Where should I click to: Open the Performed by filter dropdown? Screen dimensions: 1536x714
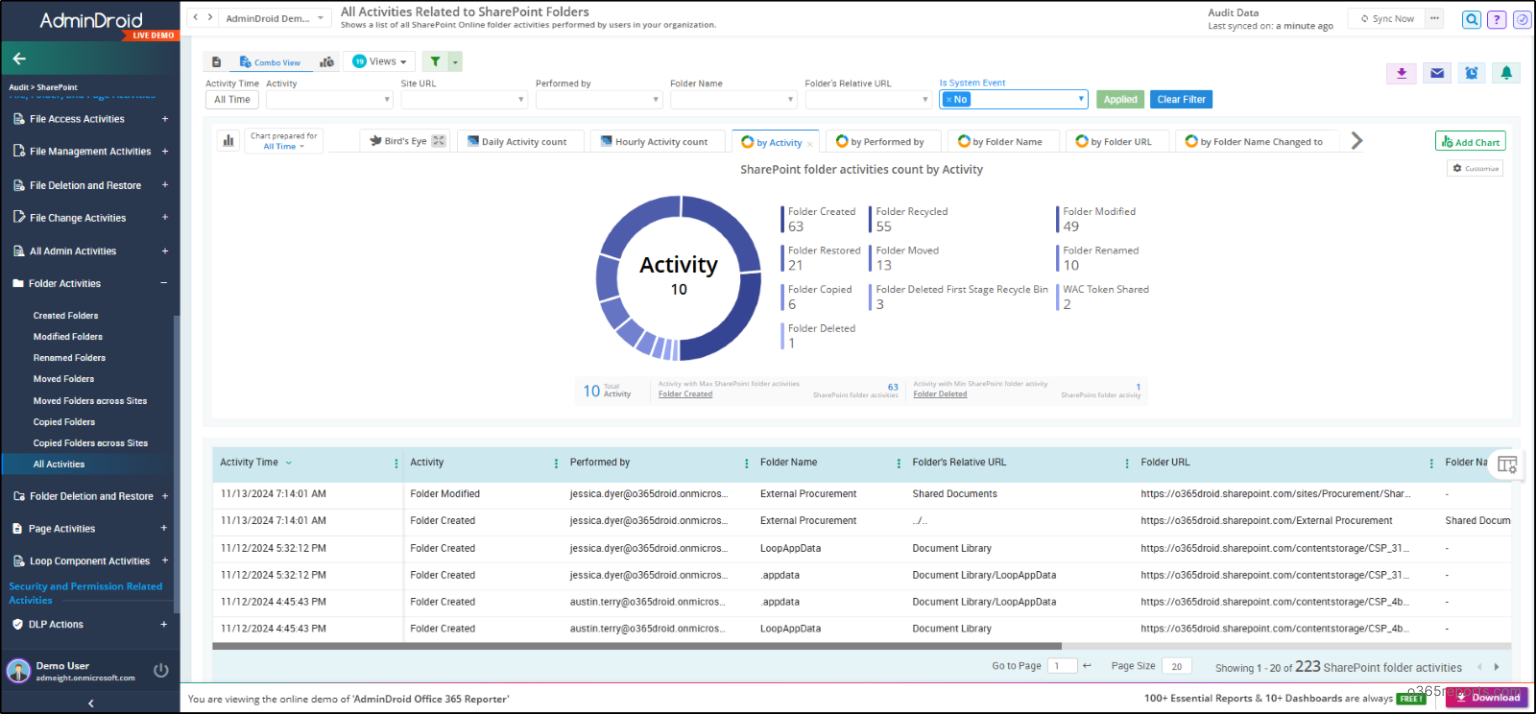[x=599, y=100]
